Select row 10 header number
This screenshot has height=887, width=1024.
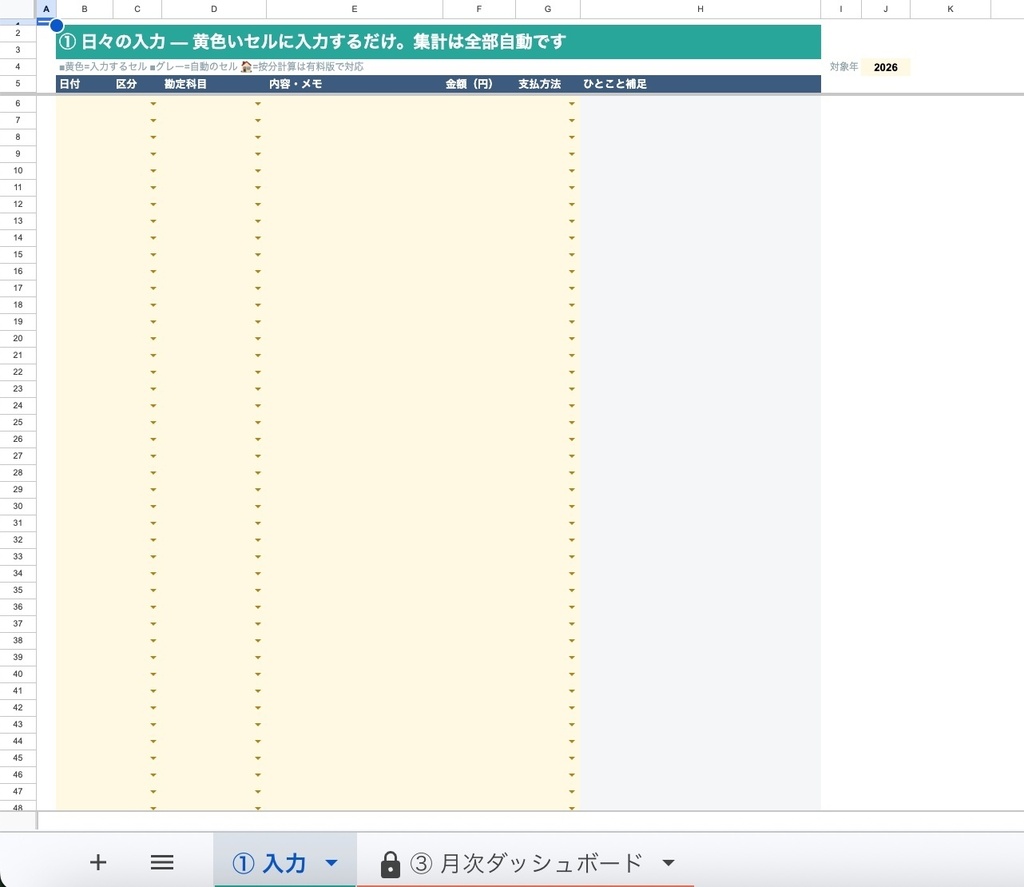point(18,170)
